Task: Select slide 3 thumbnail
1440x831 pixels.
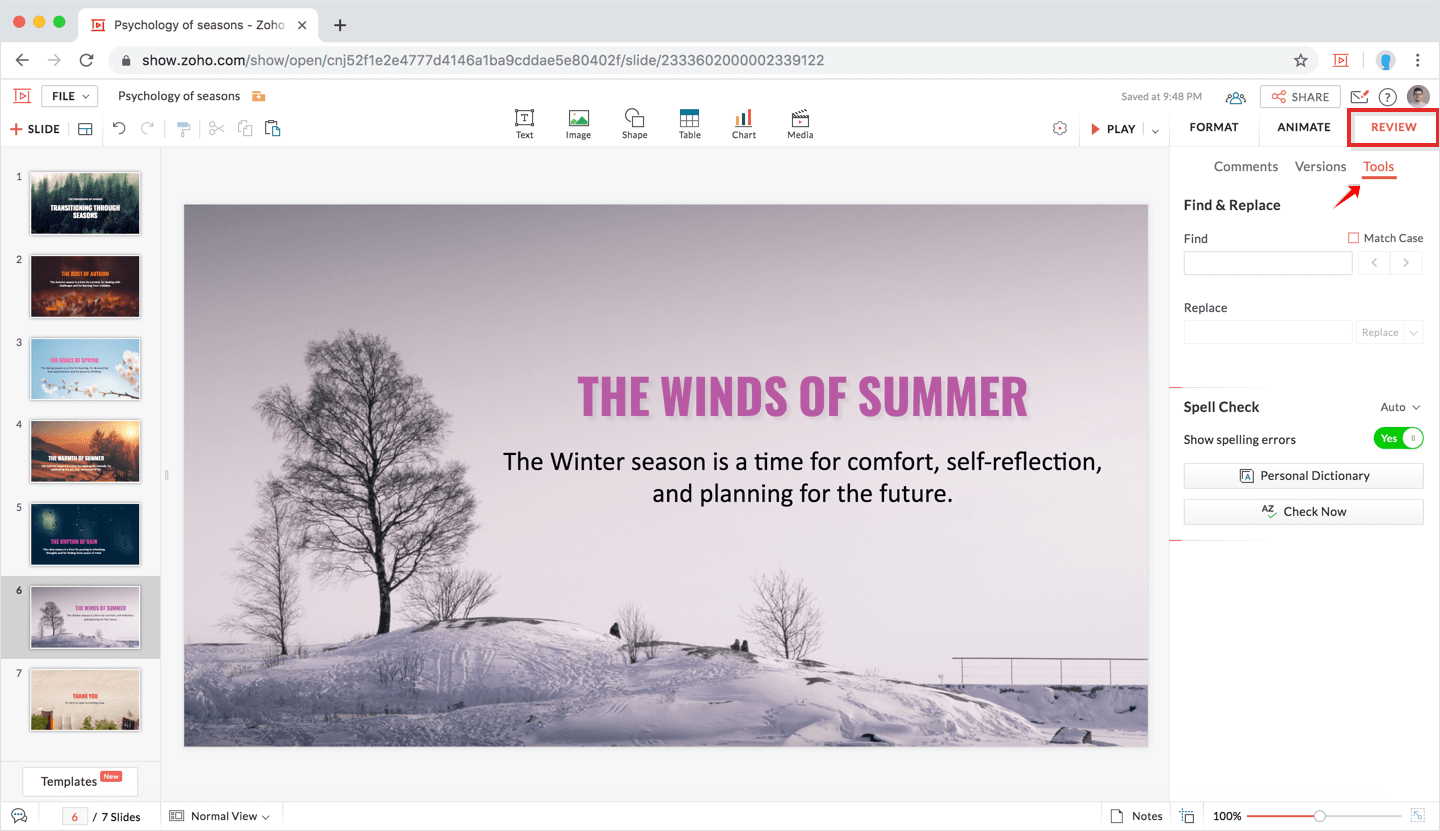Action: pos(85,369)
